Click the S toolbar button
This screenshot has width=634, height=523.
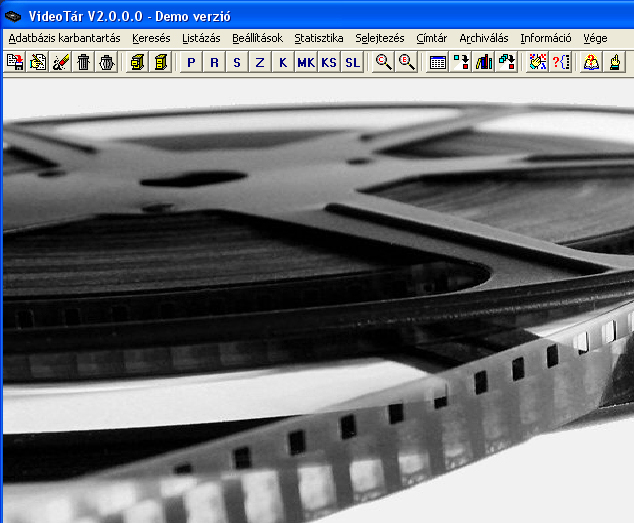point(237,62)
